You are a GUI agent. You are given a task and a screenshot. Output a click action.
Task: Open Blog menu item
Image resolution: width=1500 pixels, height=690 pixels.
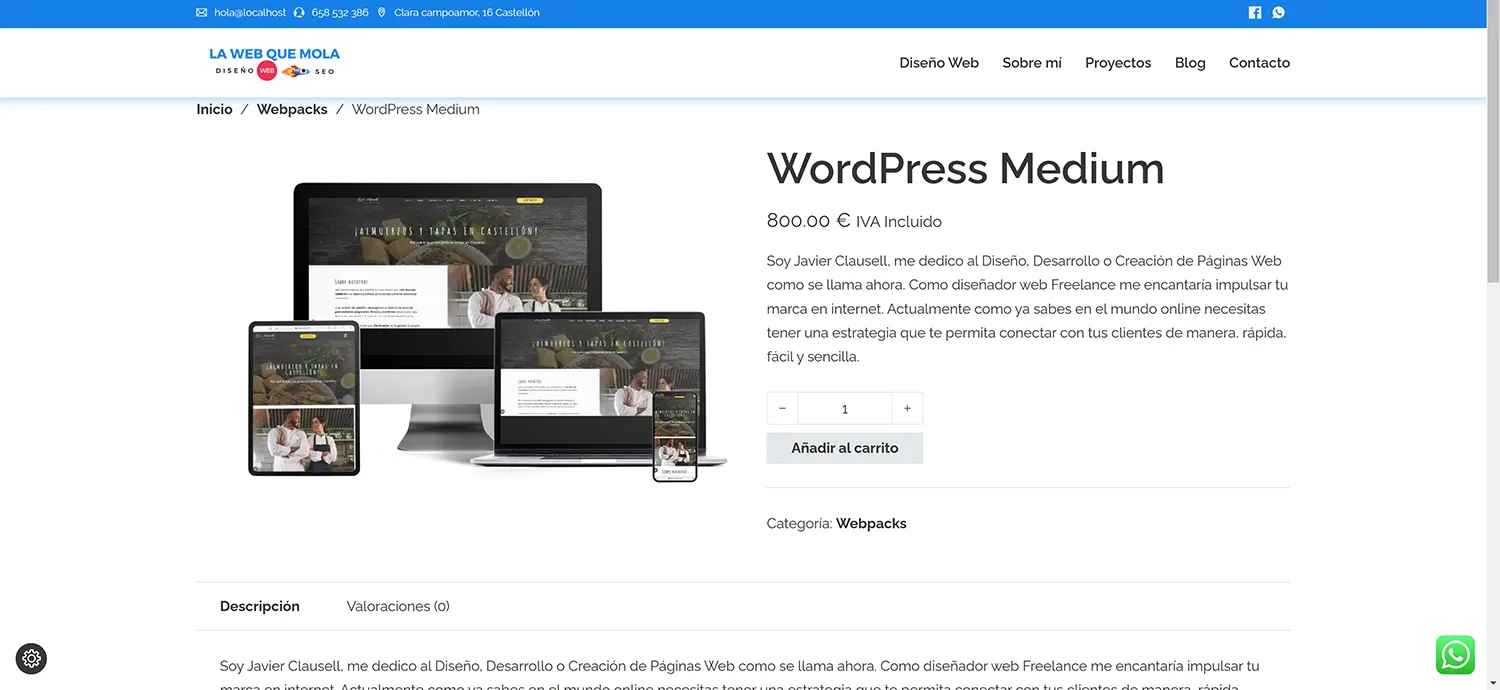coord(1190,63)
